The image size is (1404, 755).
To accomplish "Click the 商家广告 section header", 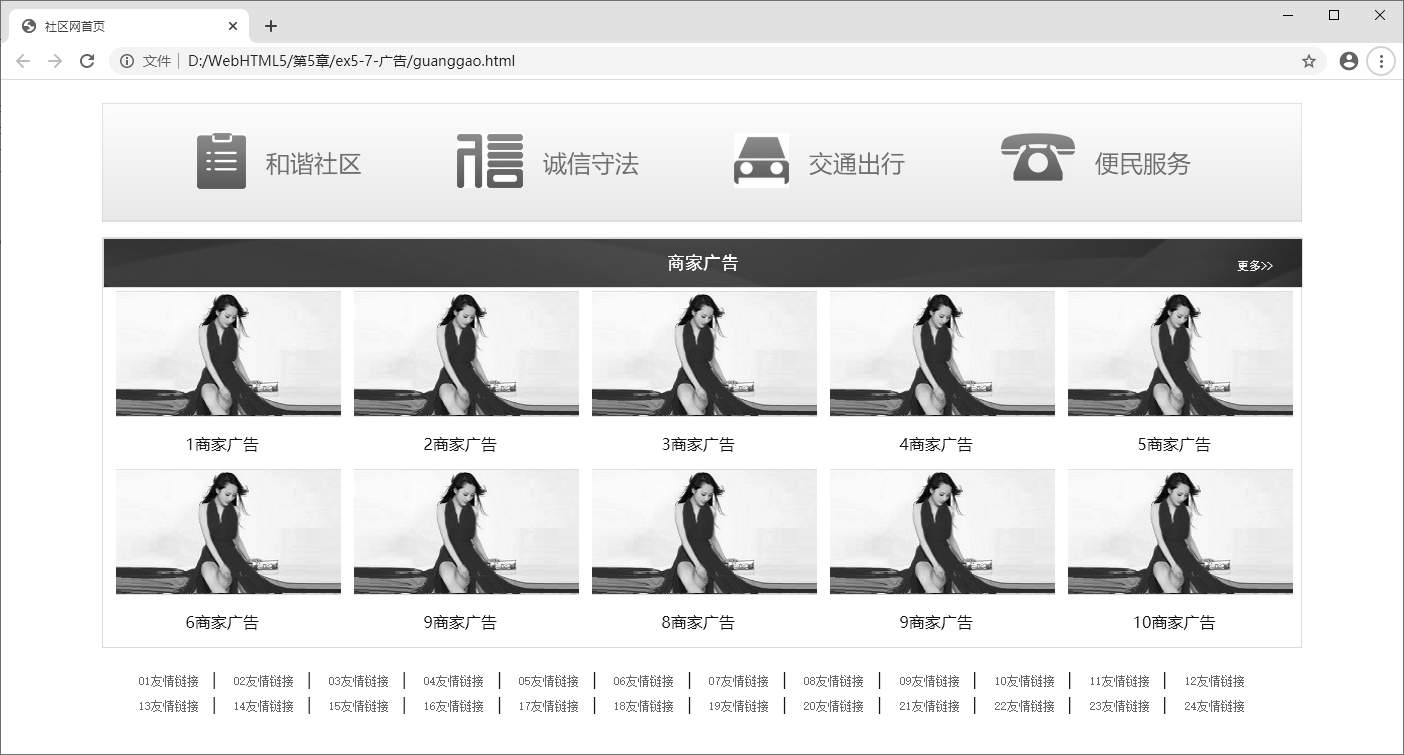I will (x=702, y=263).
